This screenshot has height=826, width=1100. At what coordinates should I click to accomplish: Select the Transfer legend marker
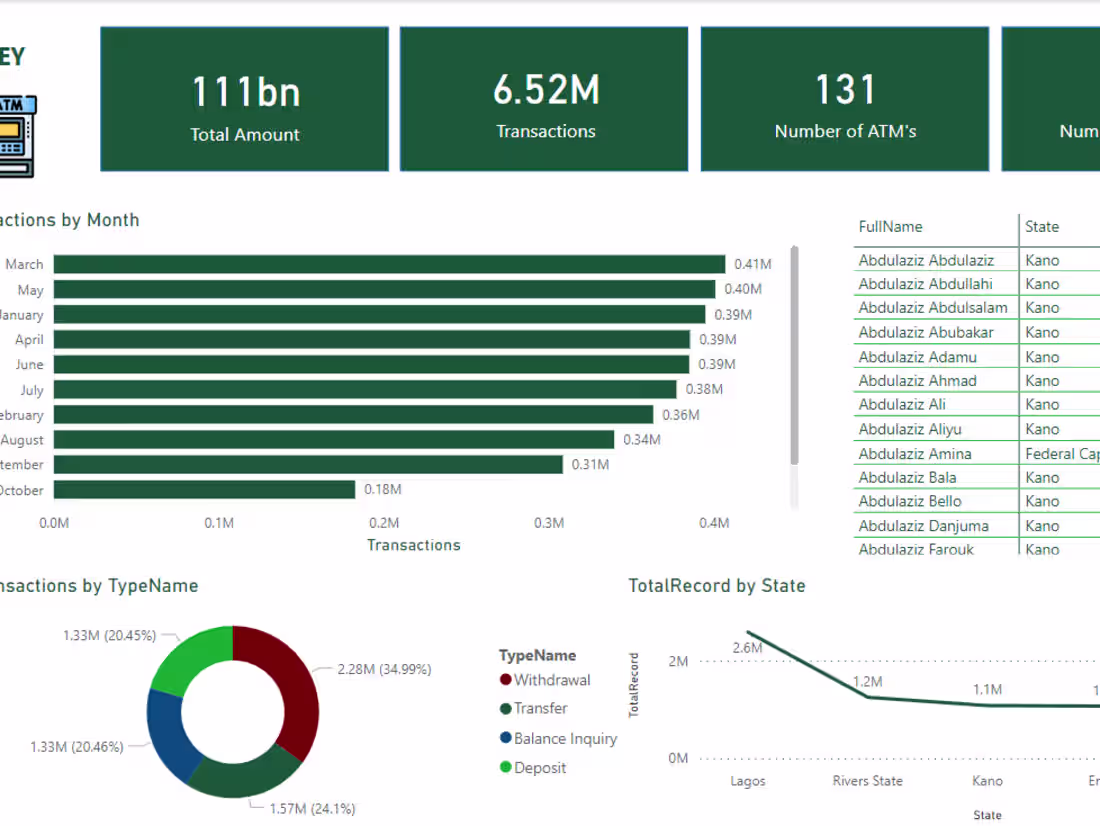coord(506,708)
